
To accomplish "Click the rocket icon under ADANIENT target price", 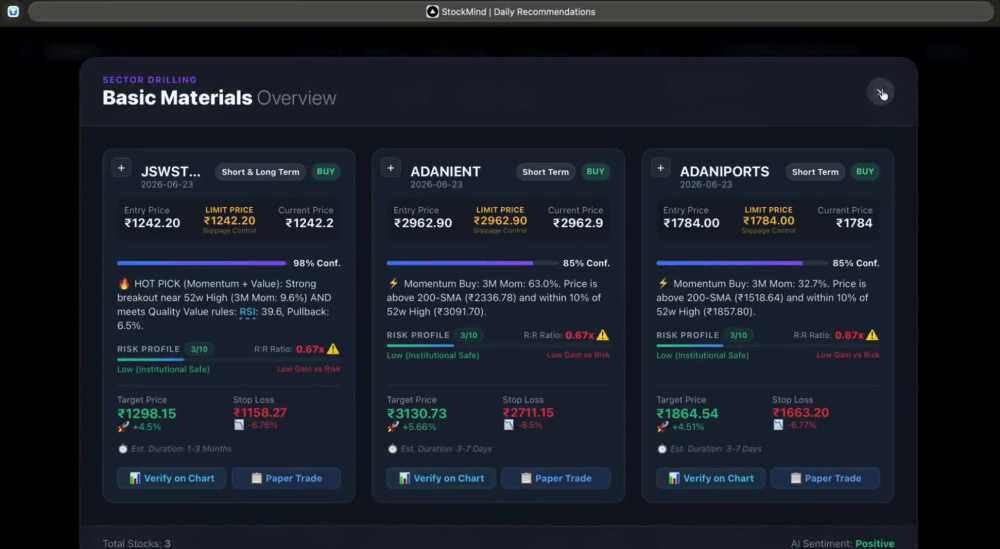I will click(393, 427).
